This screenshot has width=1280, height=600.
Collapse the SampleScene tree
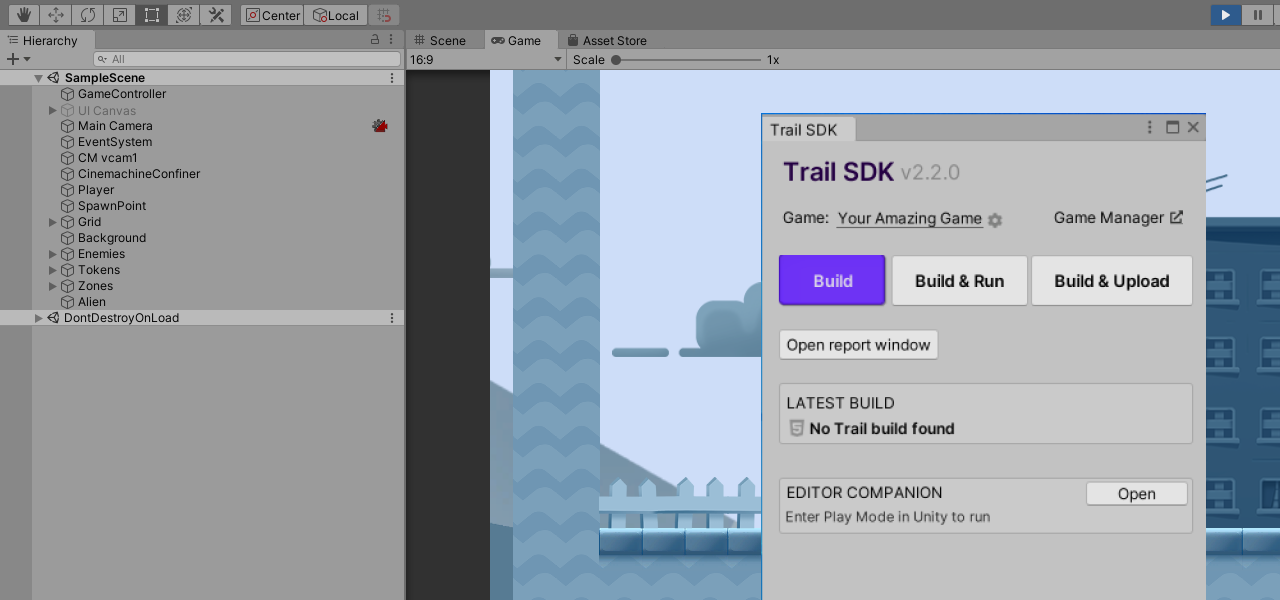[38, 78]
